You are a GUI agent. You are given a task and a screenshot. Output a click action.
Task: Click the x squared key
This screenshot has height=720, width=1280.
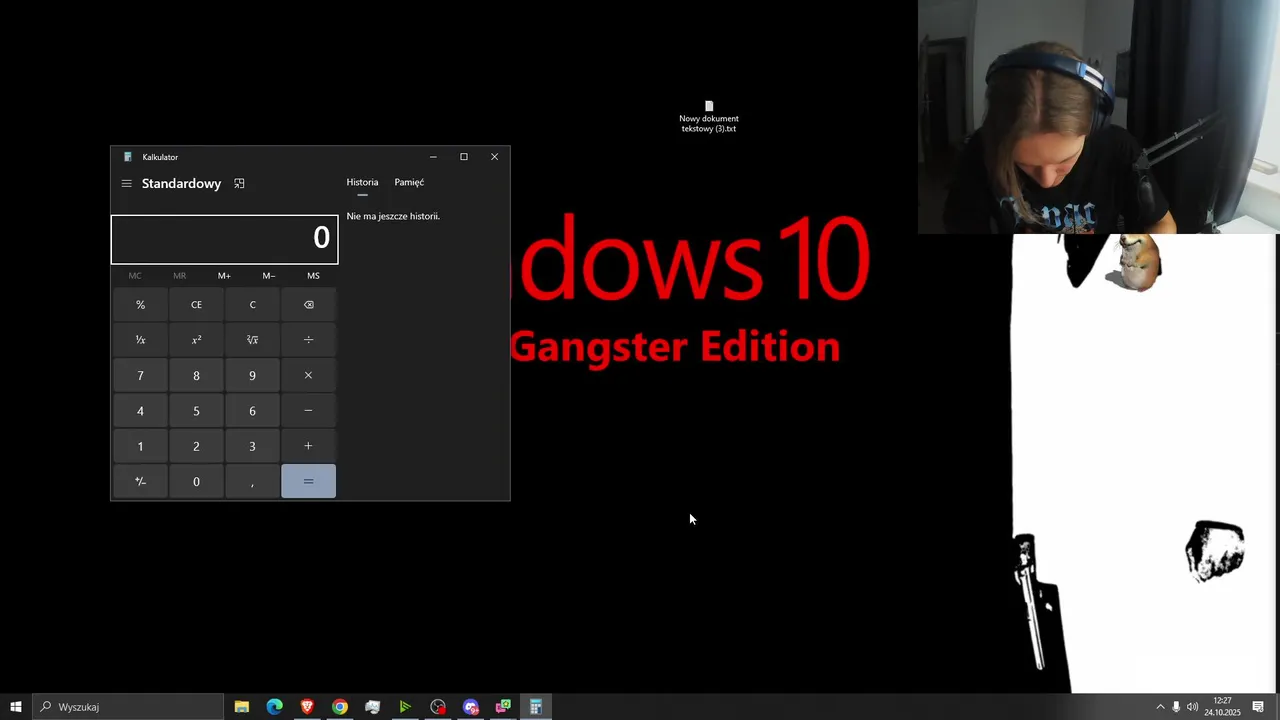[196, 340]
